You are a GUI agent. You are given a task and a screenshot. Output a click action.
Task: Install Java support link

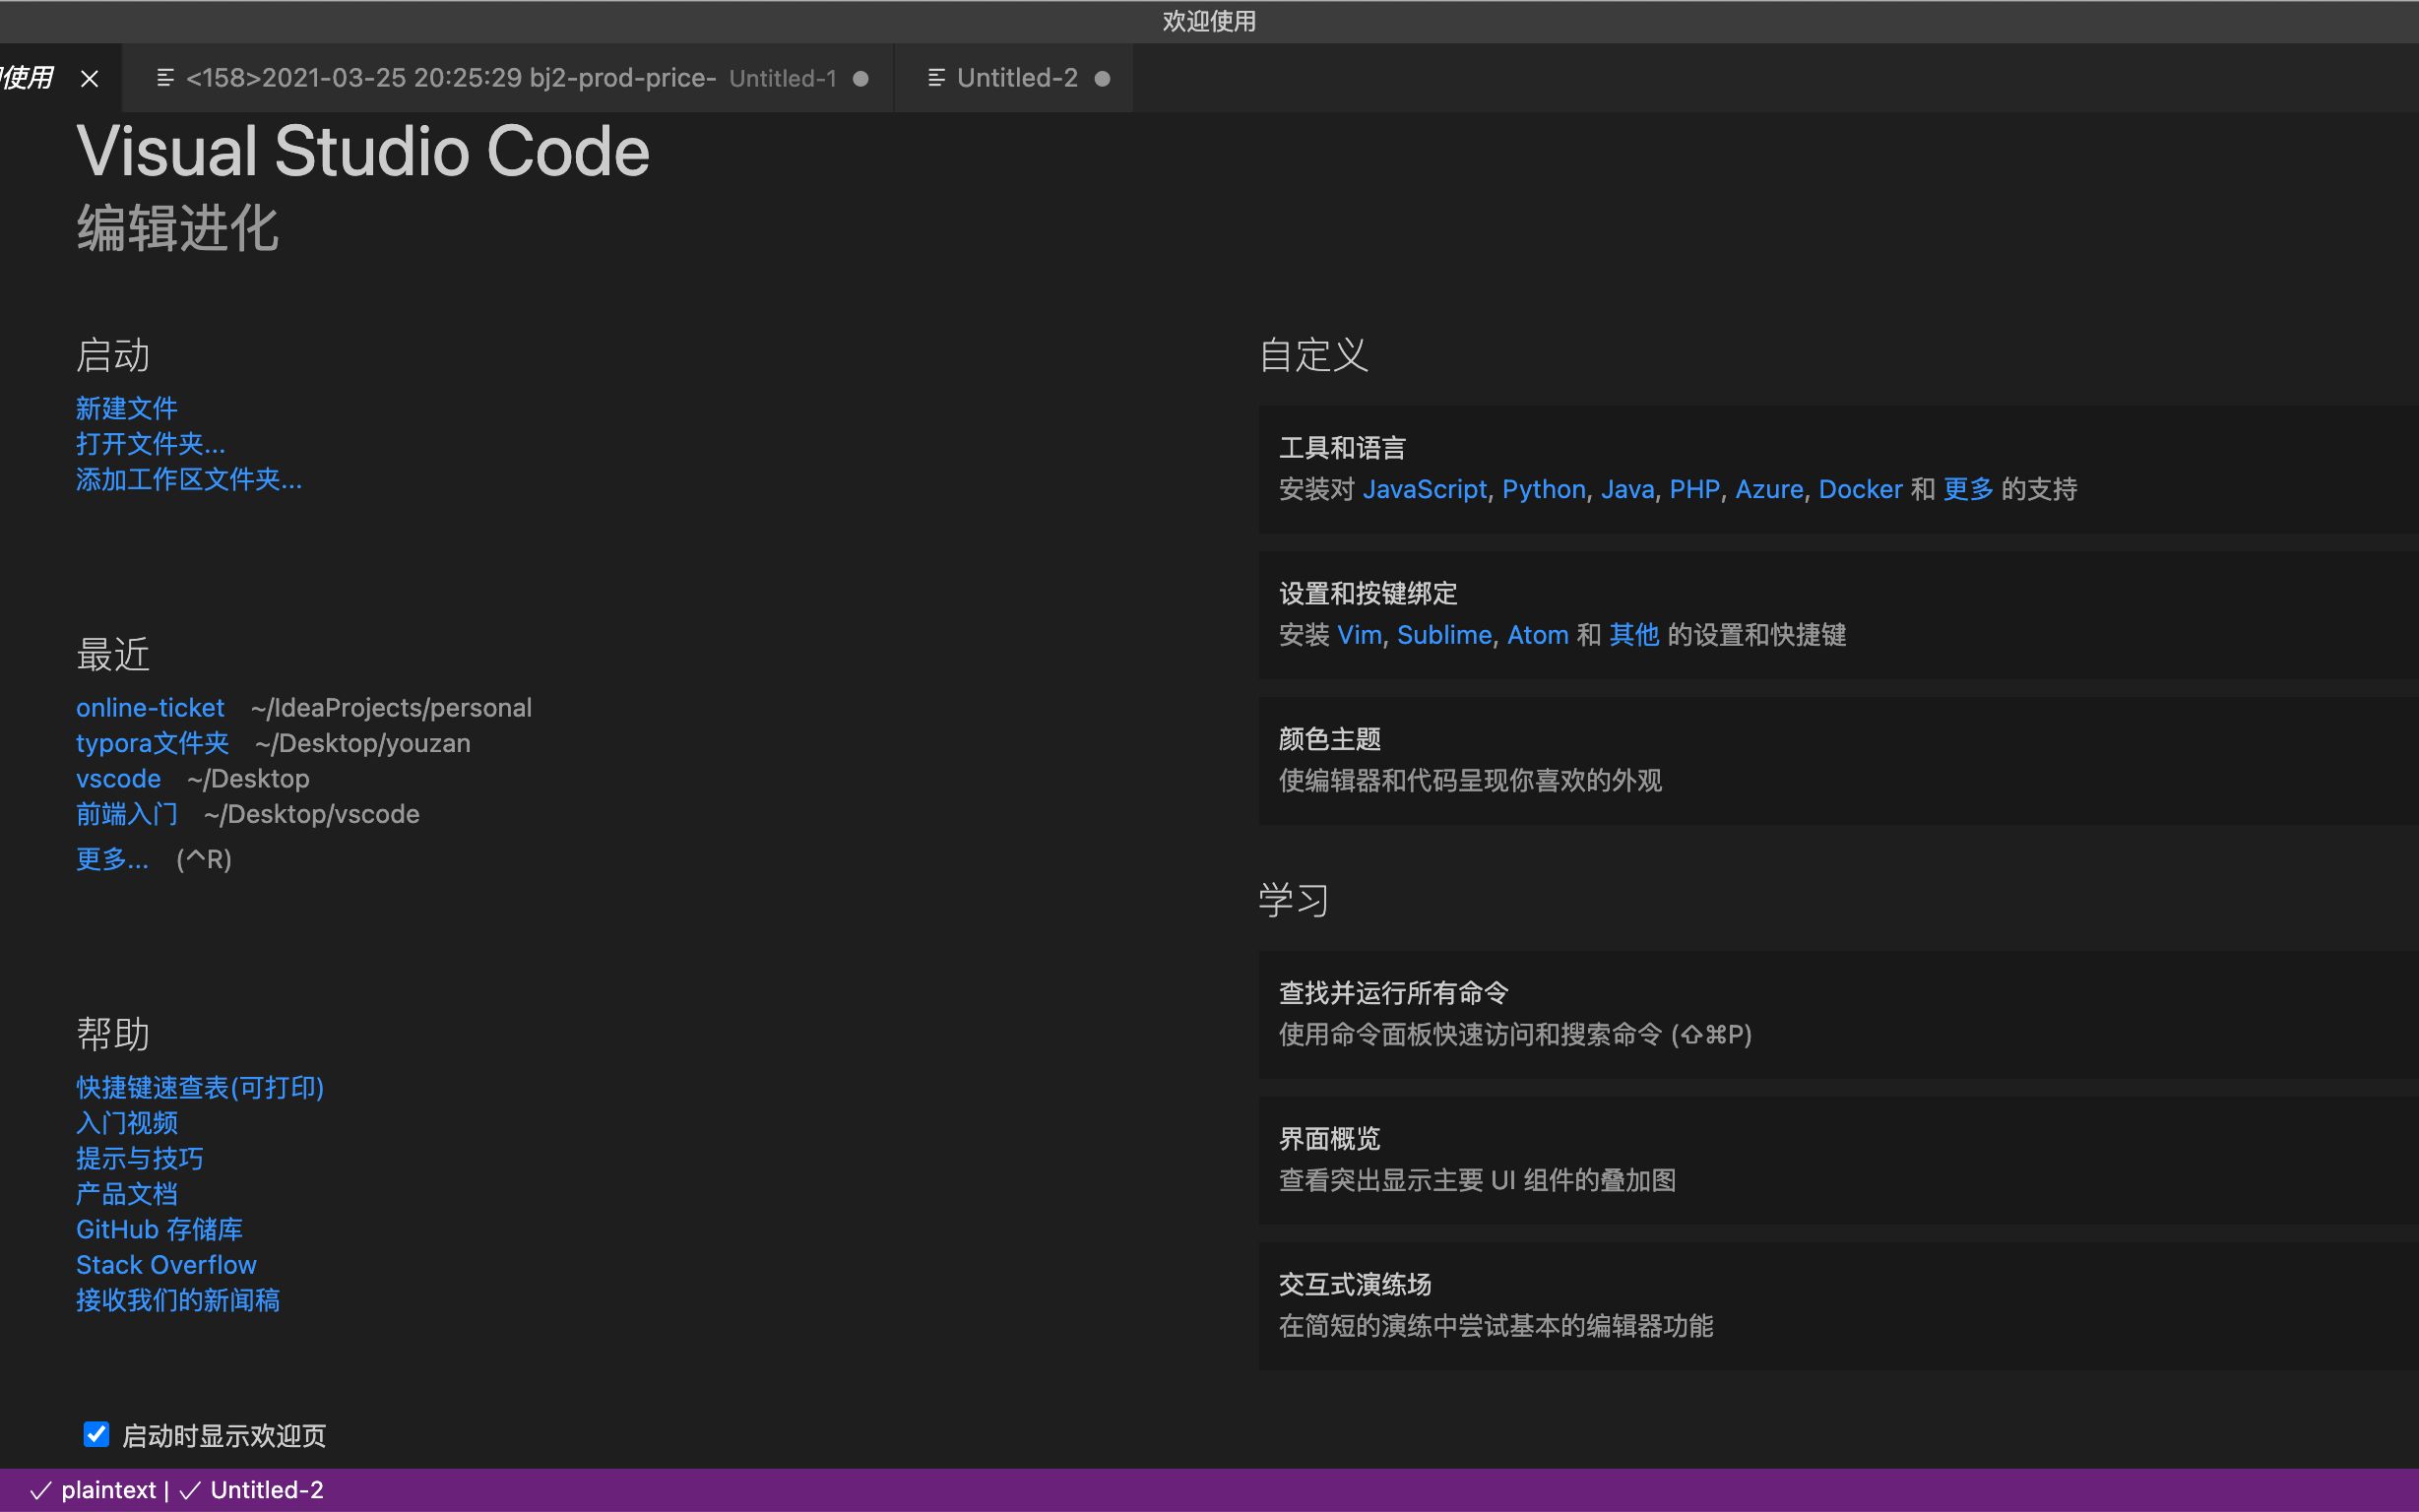point(1628,489)
